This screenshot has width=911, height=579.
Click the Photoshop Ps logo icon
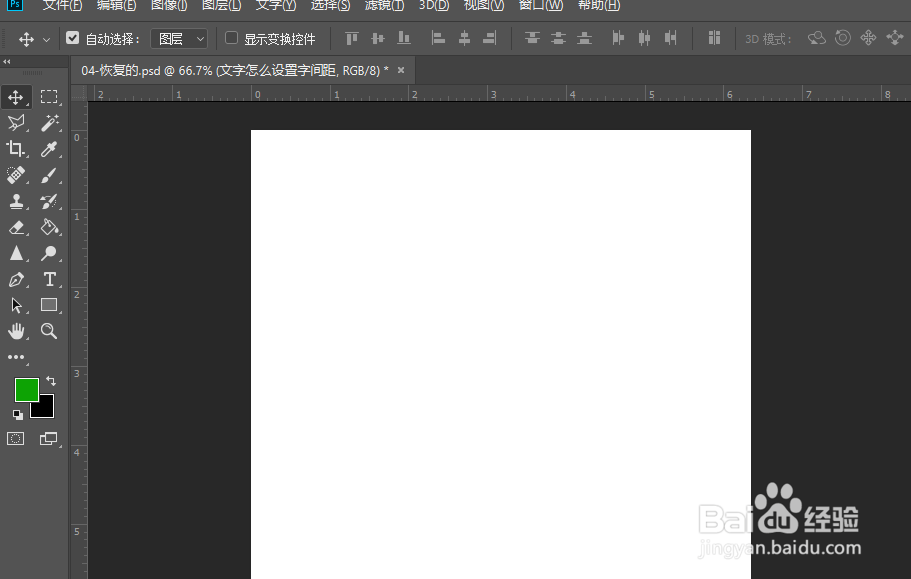click(x=15, y=5)
